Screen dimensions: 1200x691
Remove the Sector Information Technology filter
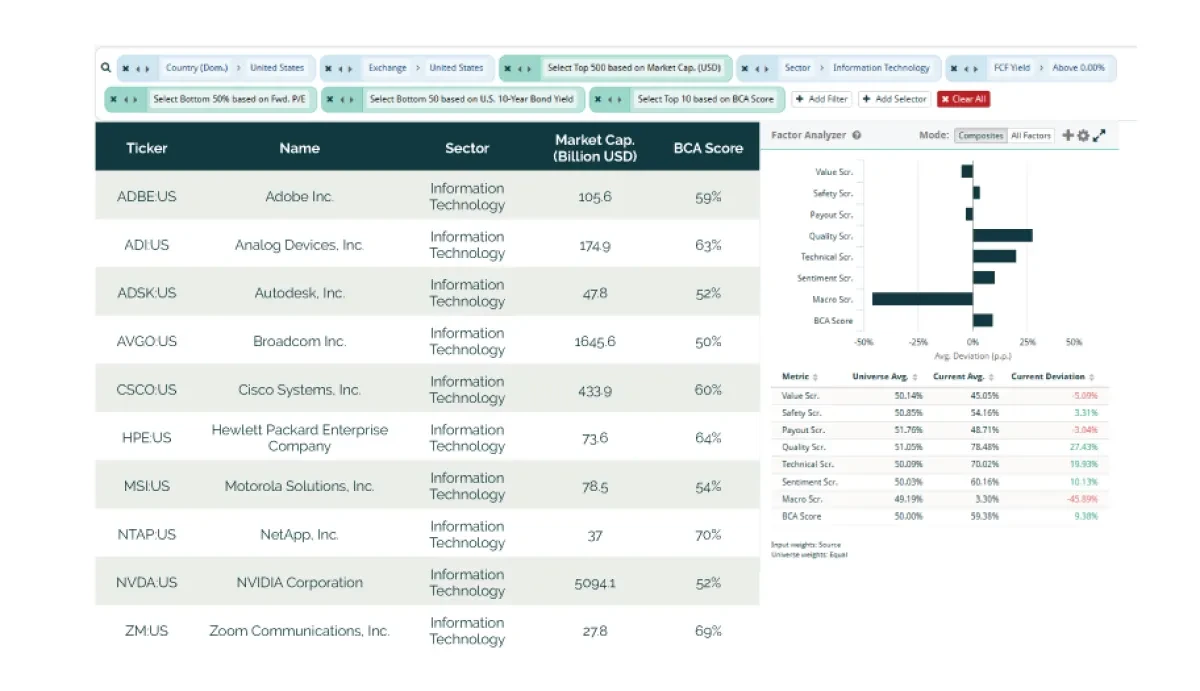tap(746, 68)
